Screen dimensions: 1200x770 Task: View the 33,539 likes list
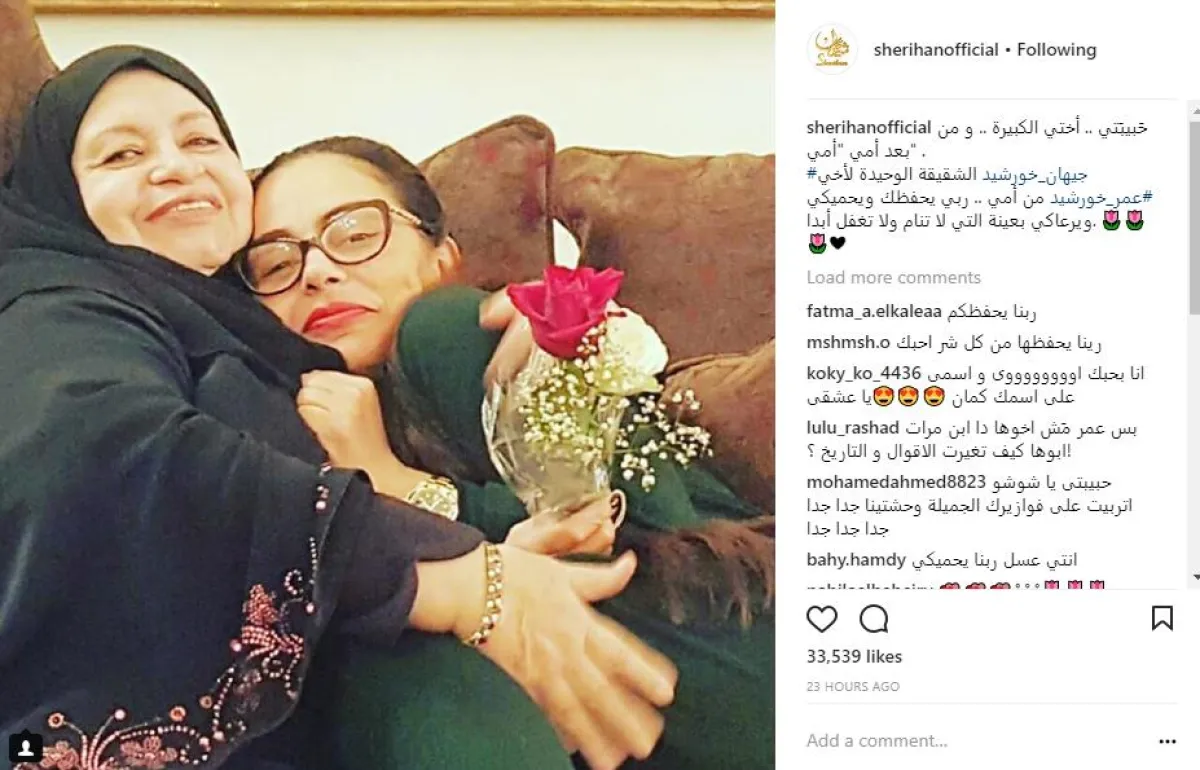pyautogui.click(x=854, y=657)
